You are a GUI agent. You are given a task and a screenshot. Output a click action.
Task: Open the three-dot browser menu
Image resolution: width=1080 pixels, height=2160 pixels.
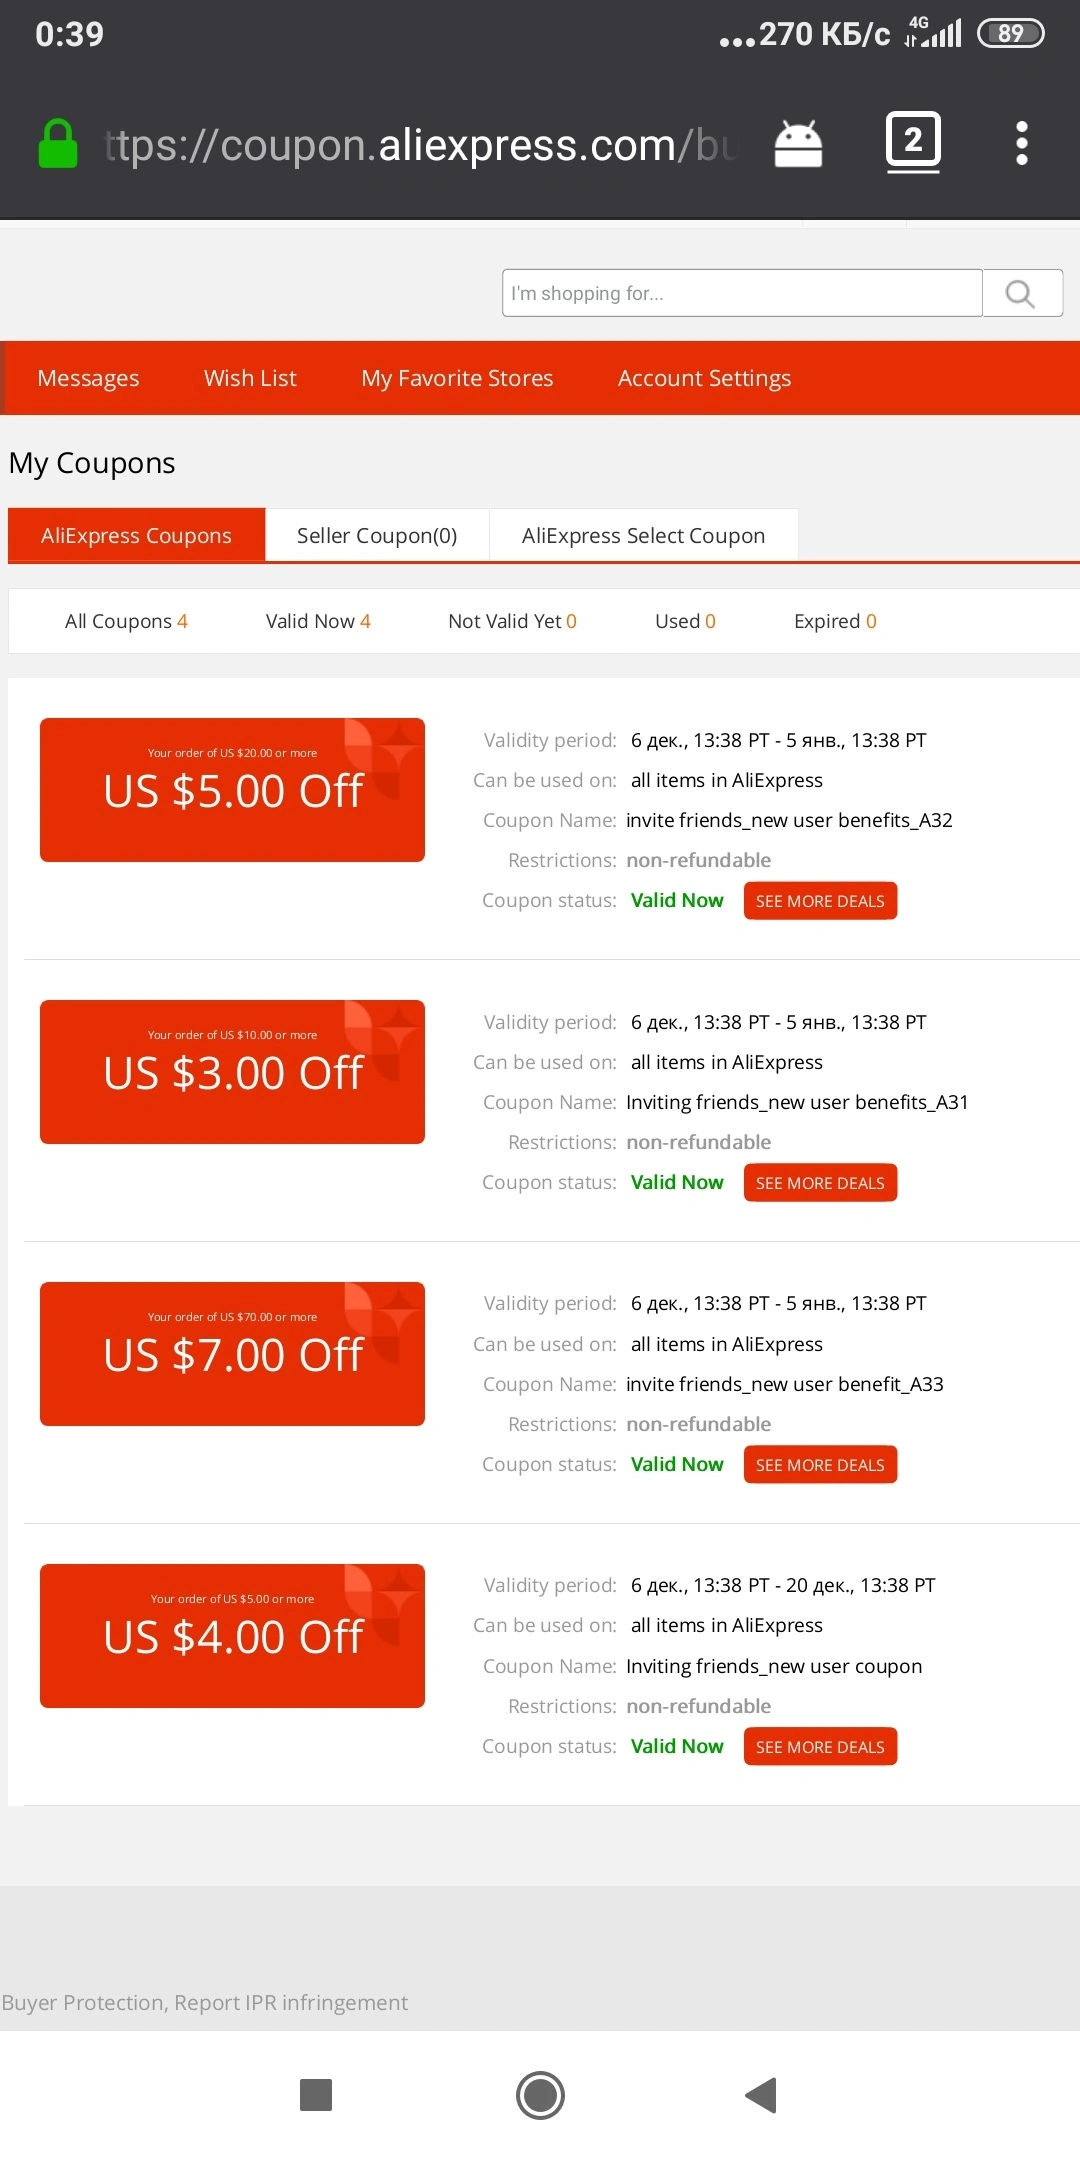[1021, 143]
